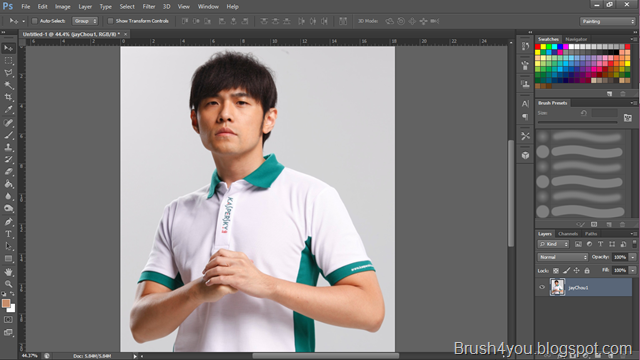This screenshot has width=640, height=360.
Task: Open the Normal blend mode dropdown
Action: [x=562, y=257]
